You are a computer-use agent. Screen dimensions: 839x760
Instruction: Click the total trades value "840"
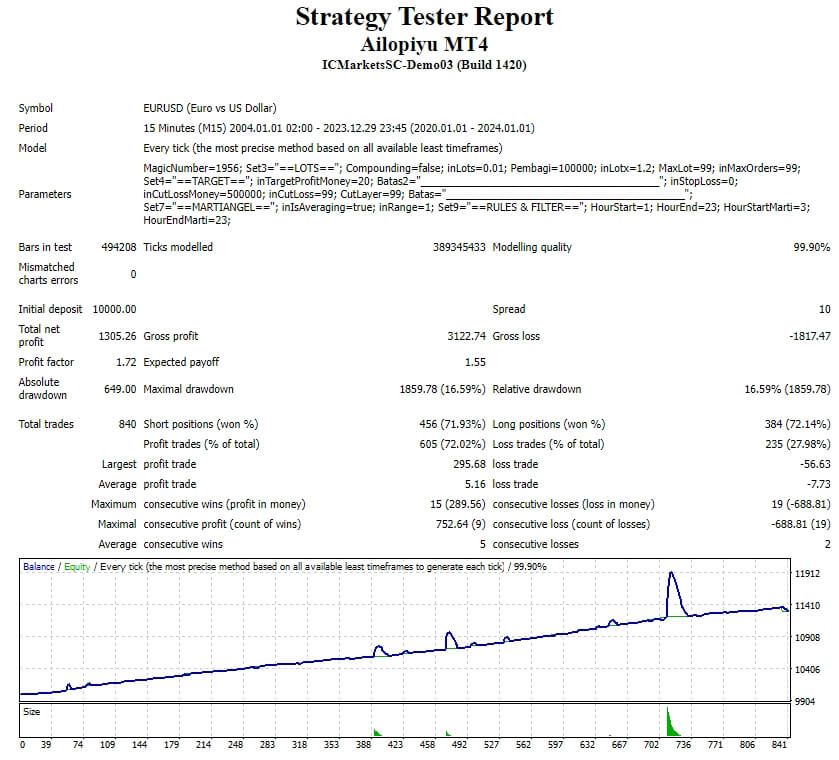pos(127,424)
